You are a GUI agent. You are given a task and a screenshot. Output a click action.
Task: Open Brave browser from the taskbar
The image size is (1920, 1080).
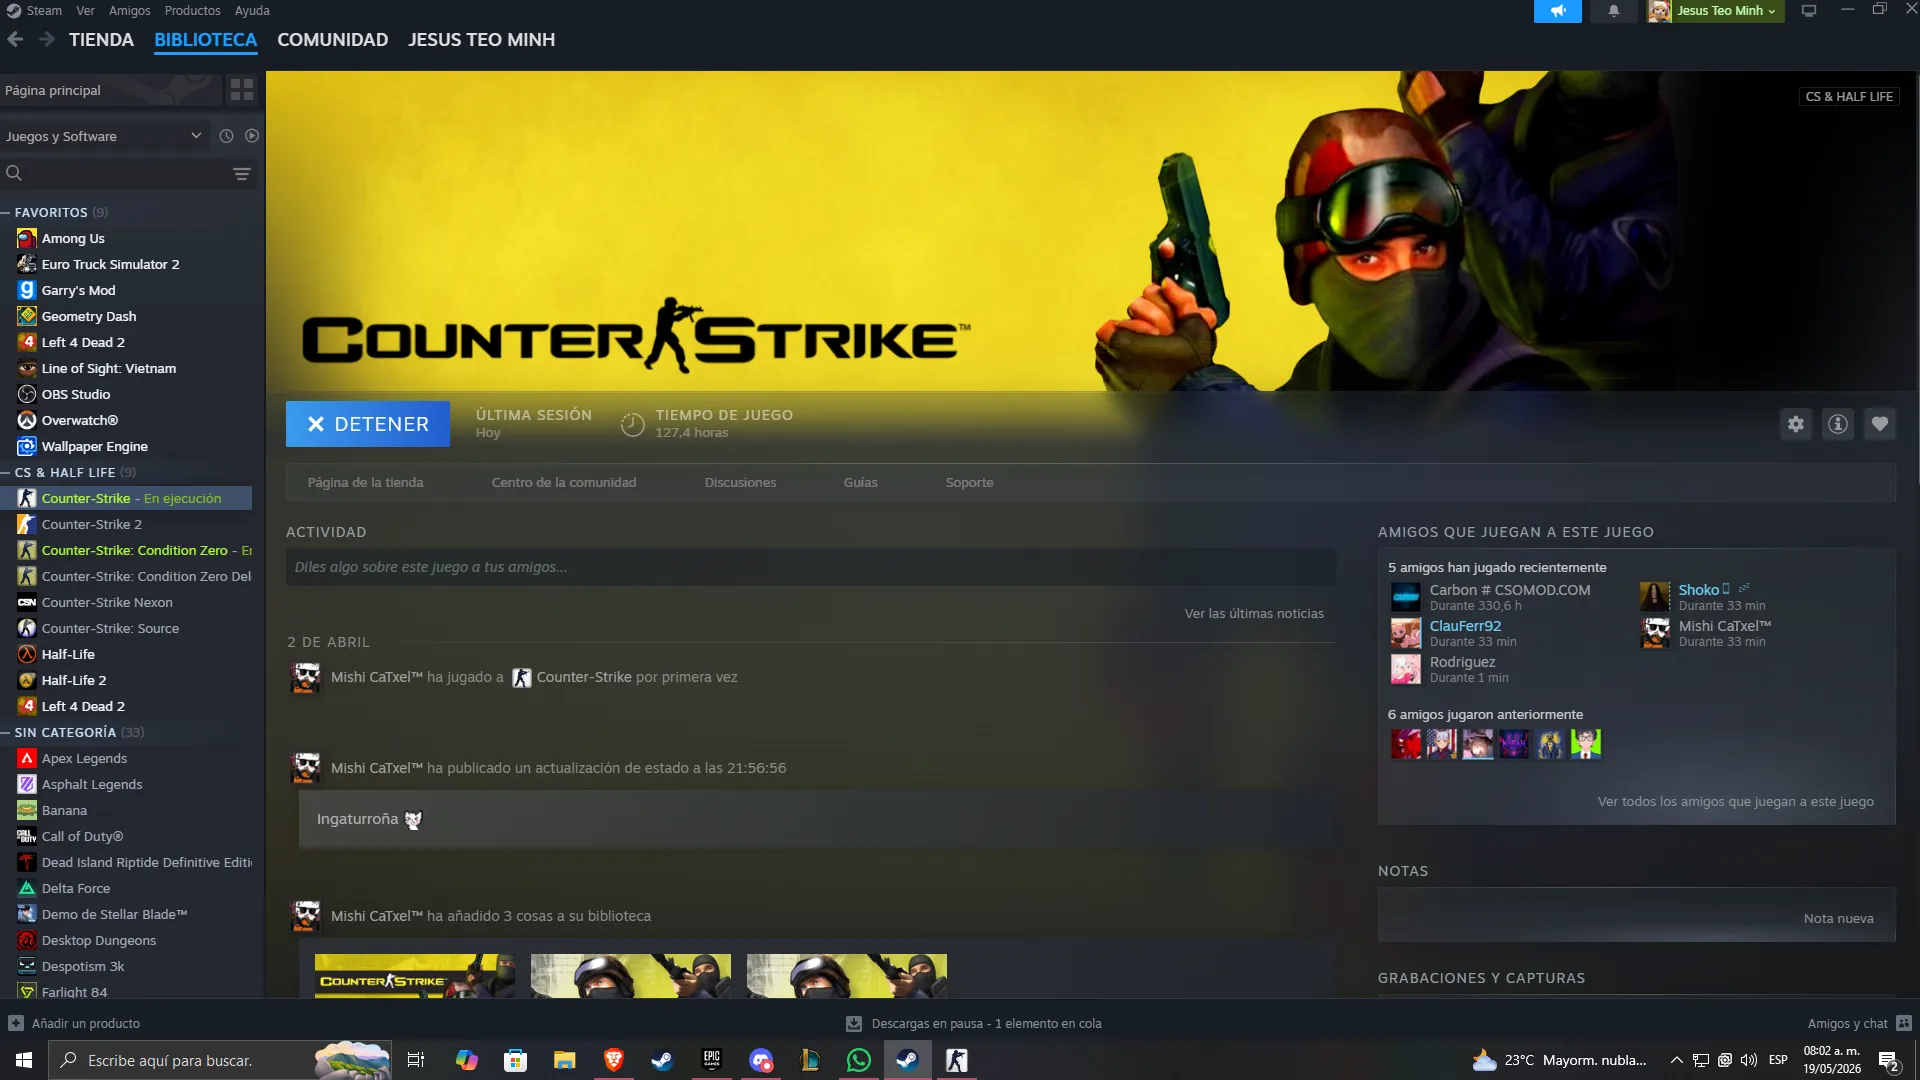click(613, 1060)
